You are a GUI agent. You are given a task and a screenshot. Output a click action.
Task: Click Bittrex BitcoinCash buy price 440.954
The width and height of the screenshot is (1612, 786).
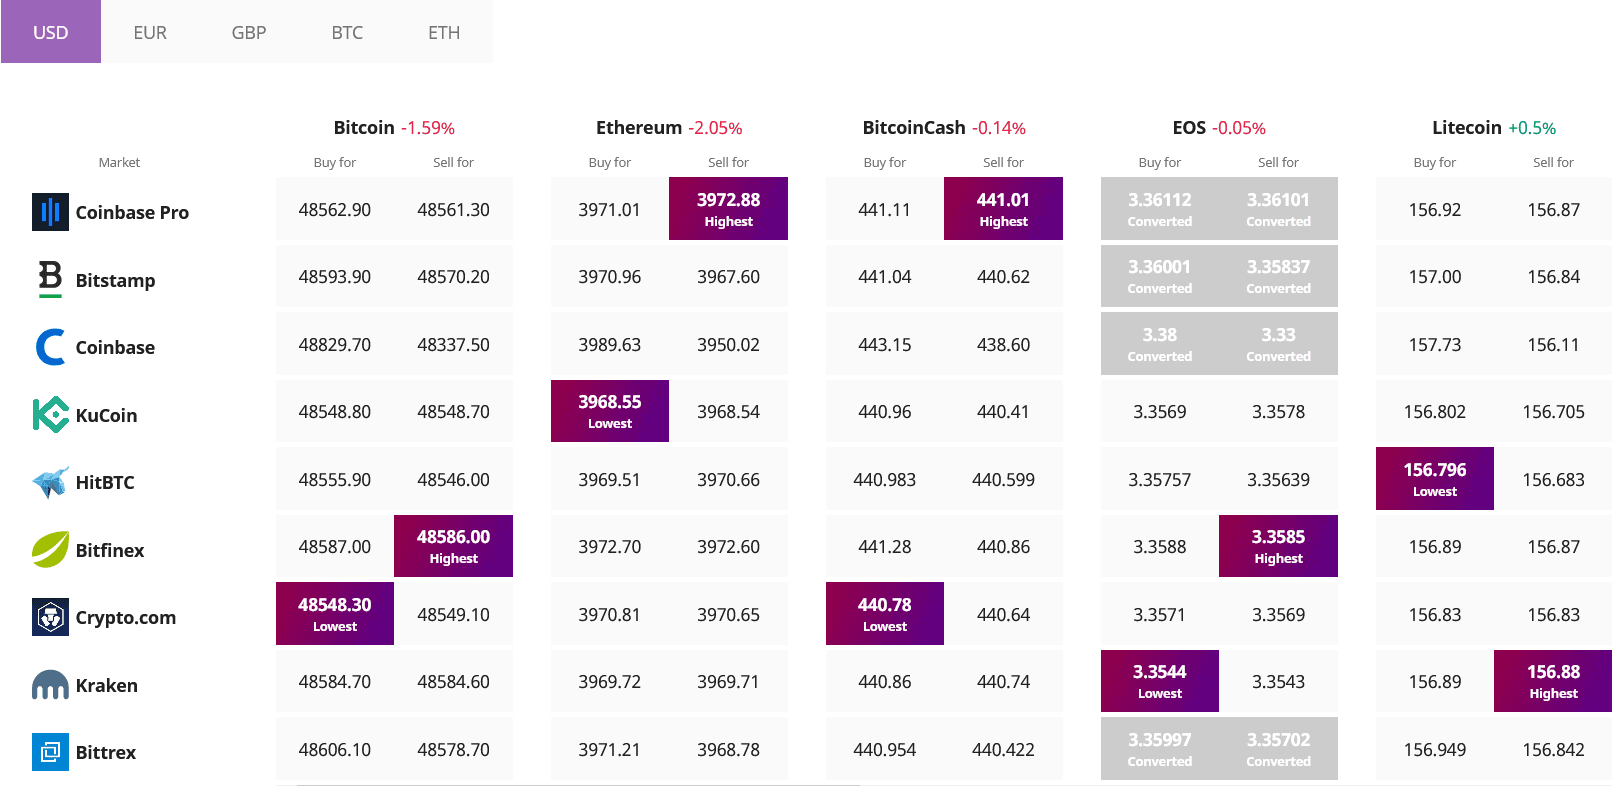pos(885,750)
